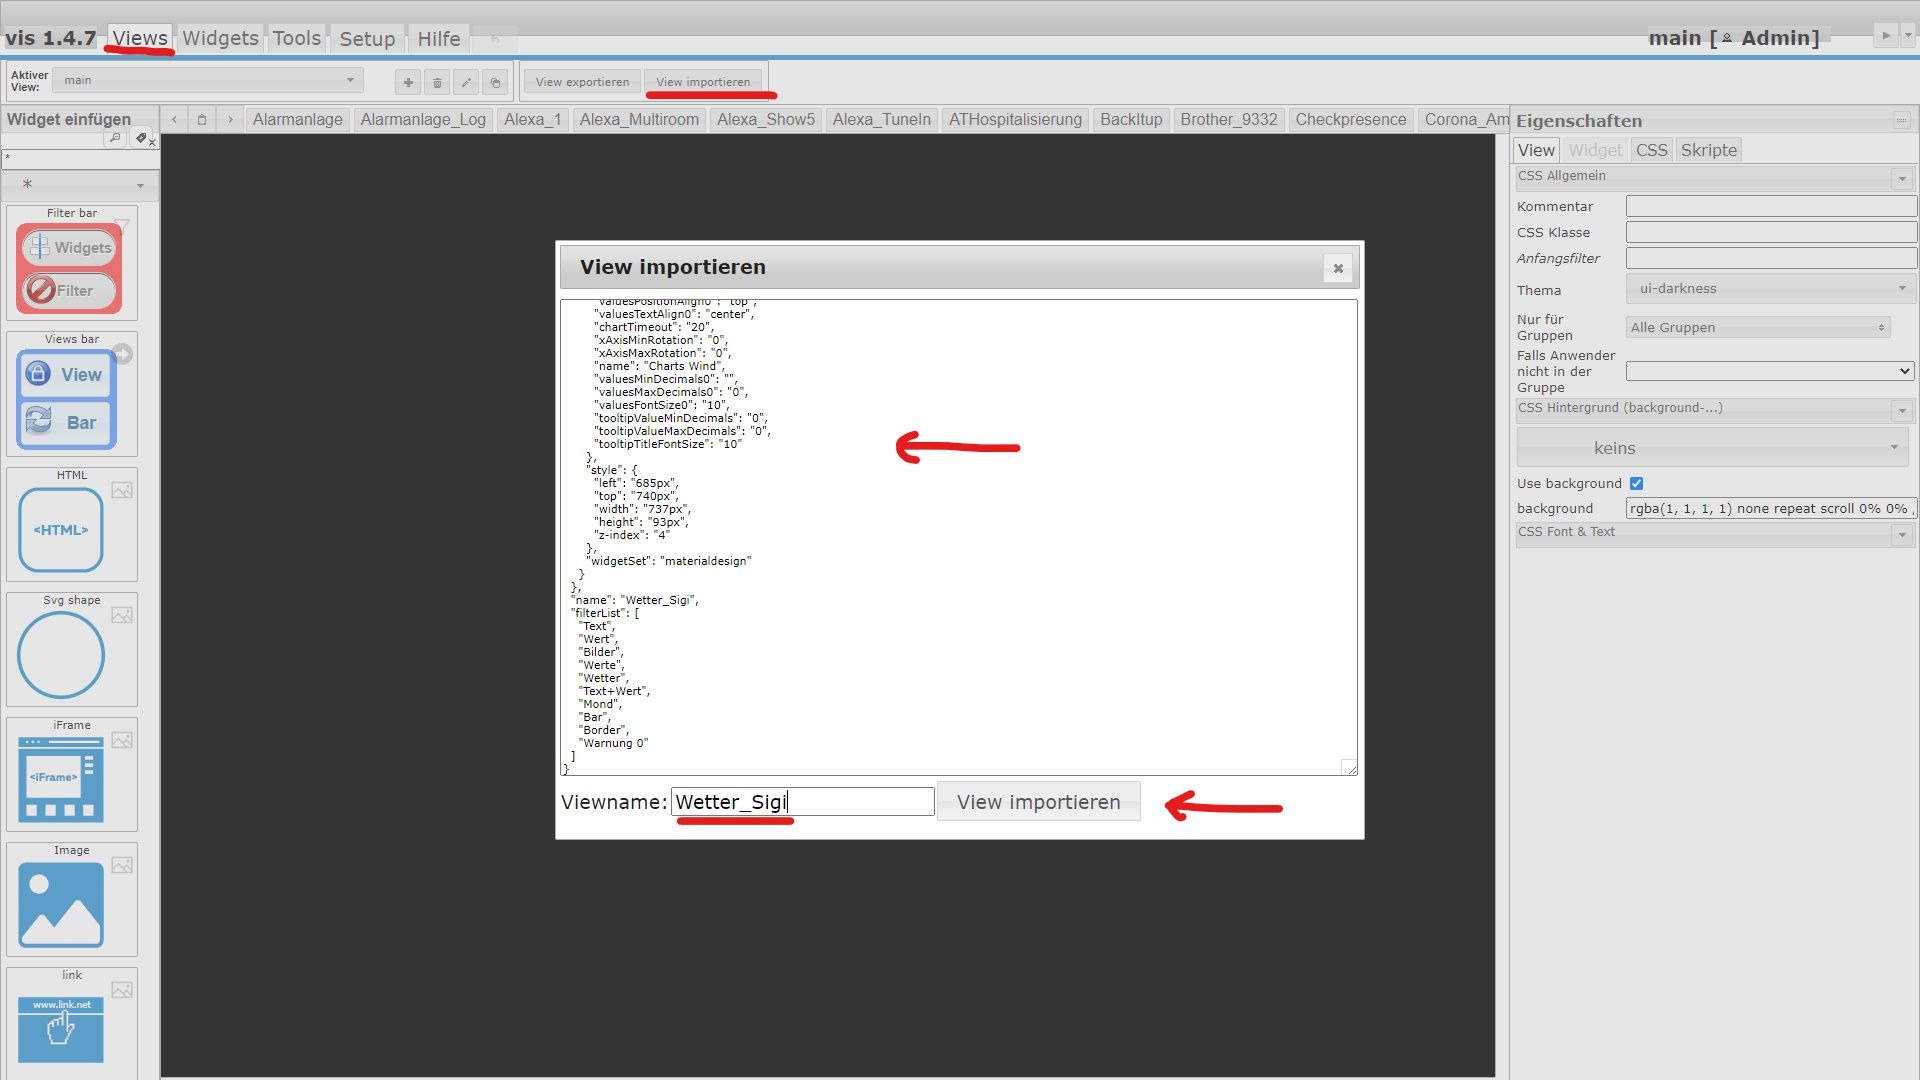Open the Aktiver View main dropdown

click(208, 80)
